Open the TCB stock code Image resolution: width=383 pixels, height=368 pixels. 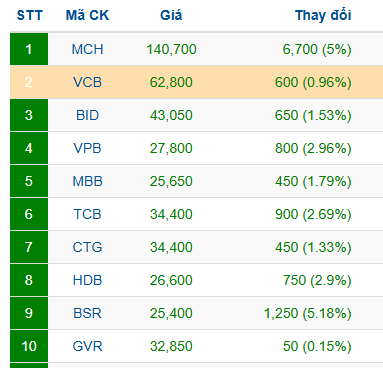pos(87,214)
